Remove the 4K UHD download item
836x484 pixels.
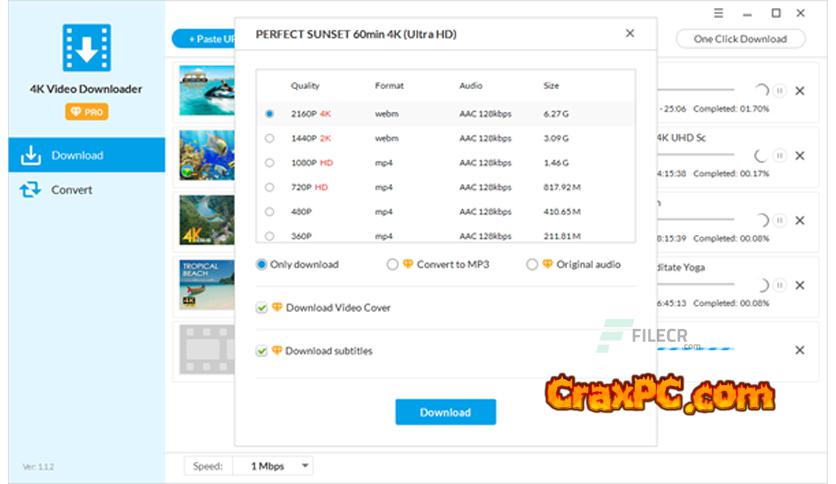pos(799,155)
